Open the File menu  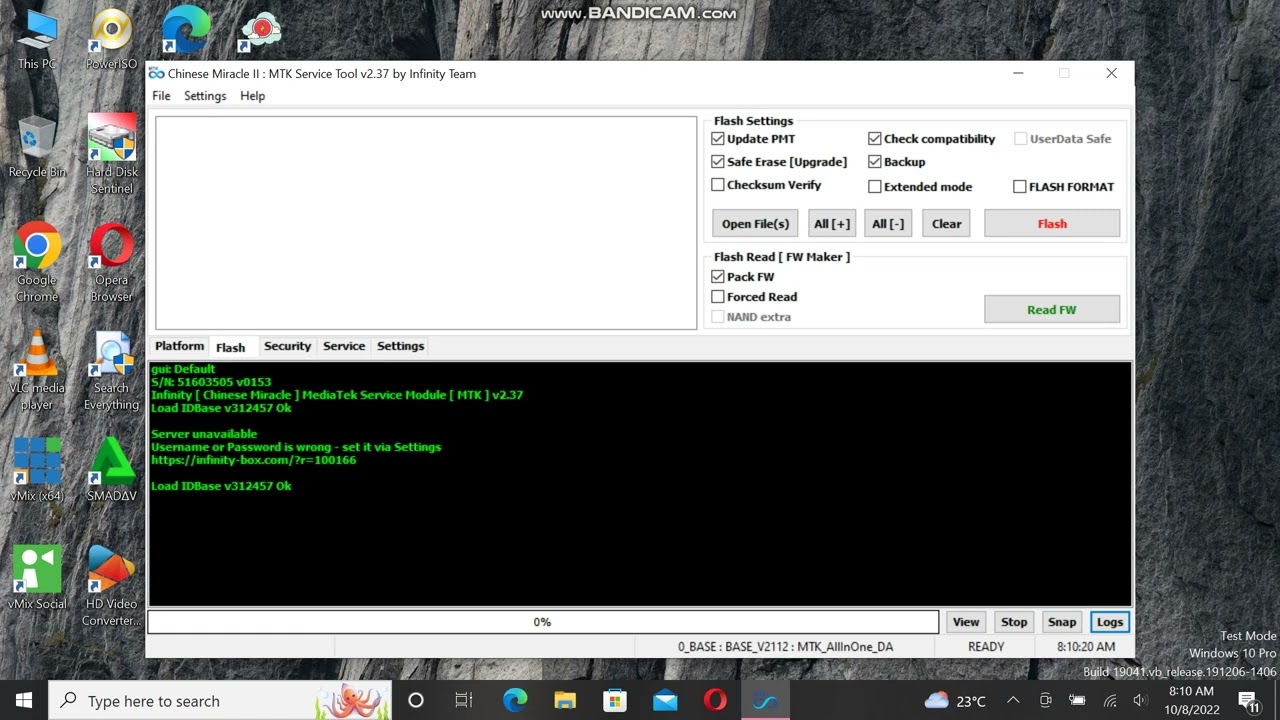(x=161, y=96)
